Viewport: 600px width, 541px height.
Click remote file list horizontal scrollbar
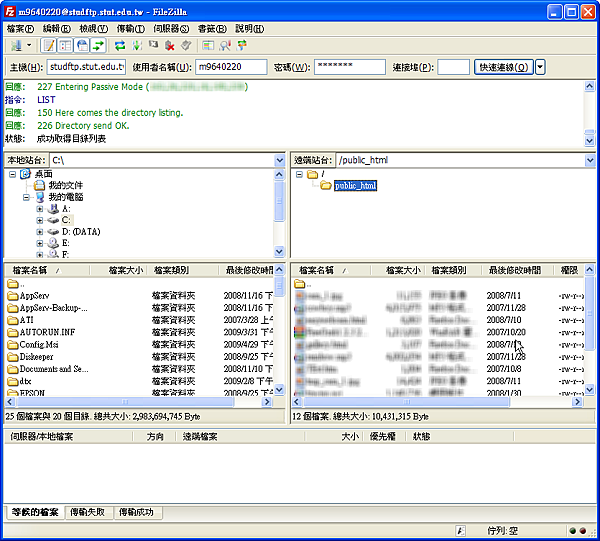click(x=406, y=402)
